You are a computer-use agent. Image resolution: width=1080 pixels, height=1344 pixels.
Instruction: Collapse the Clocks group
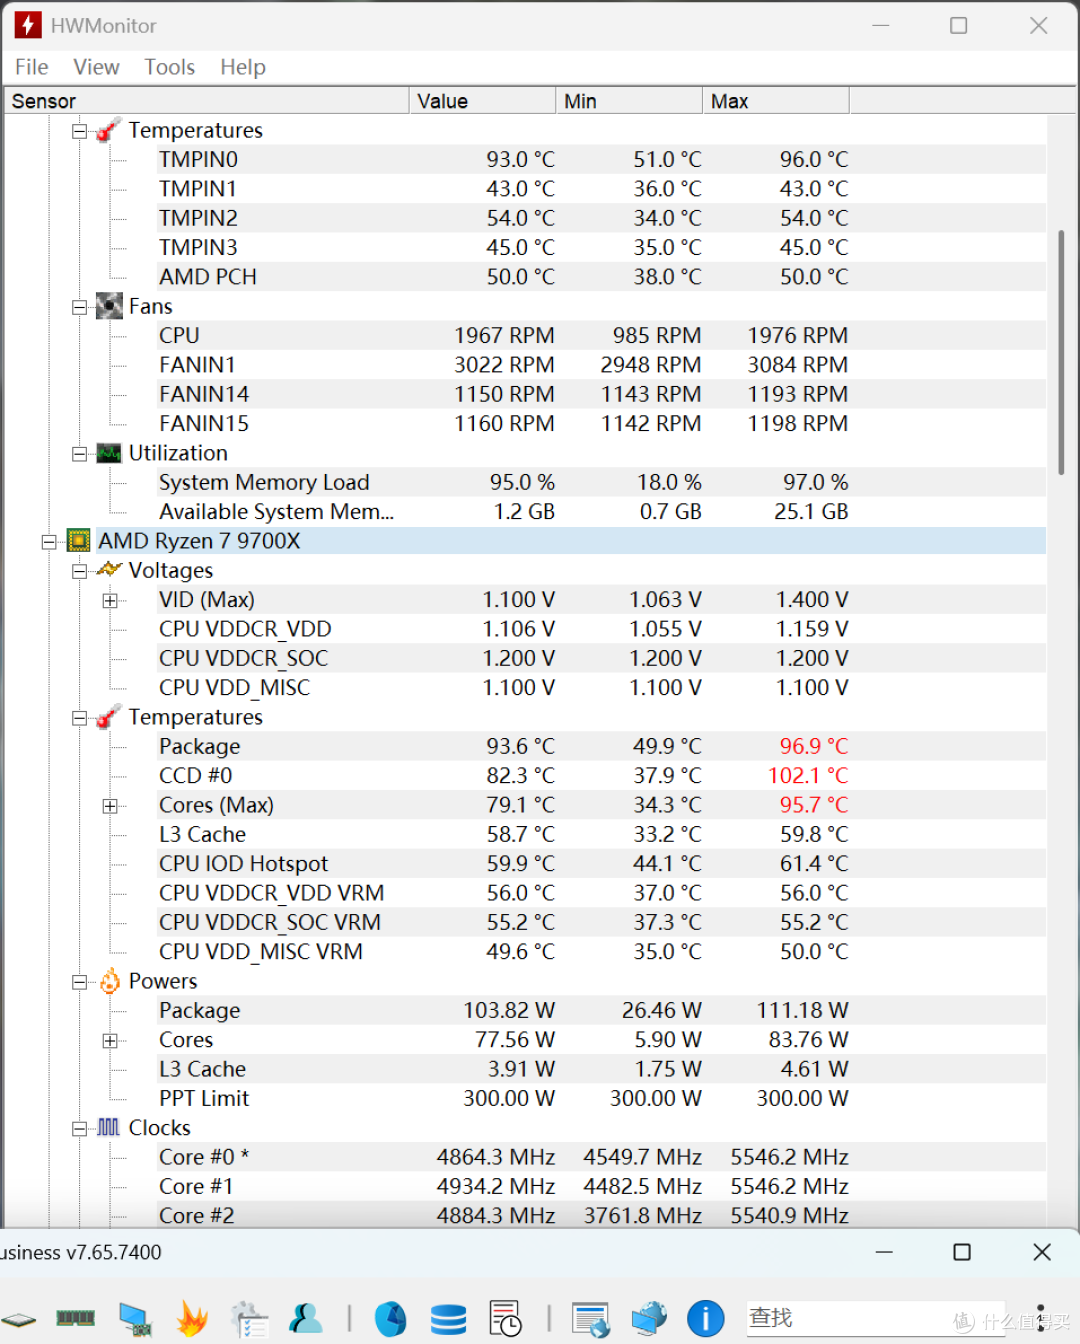tap(79, 1128)
